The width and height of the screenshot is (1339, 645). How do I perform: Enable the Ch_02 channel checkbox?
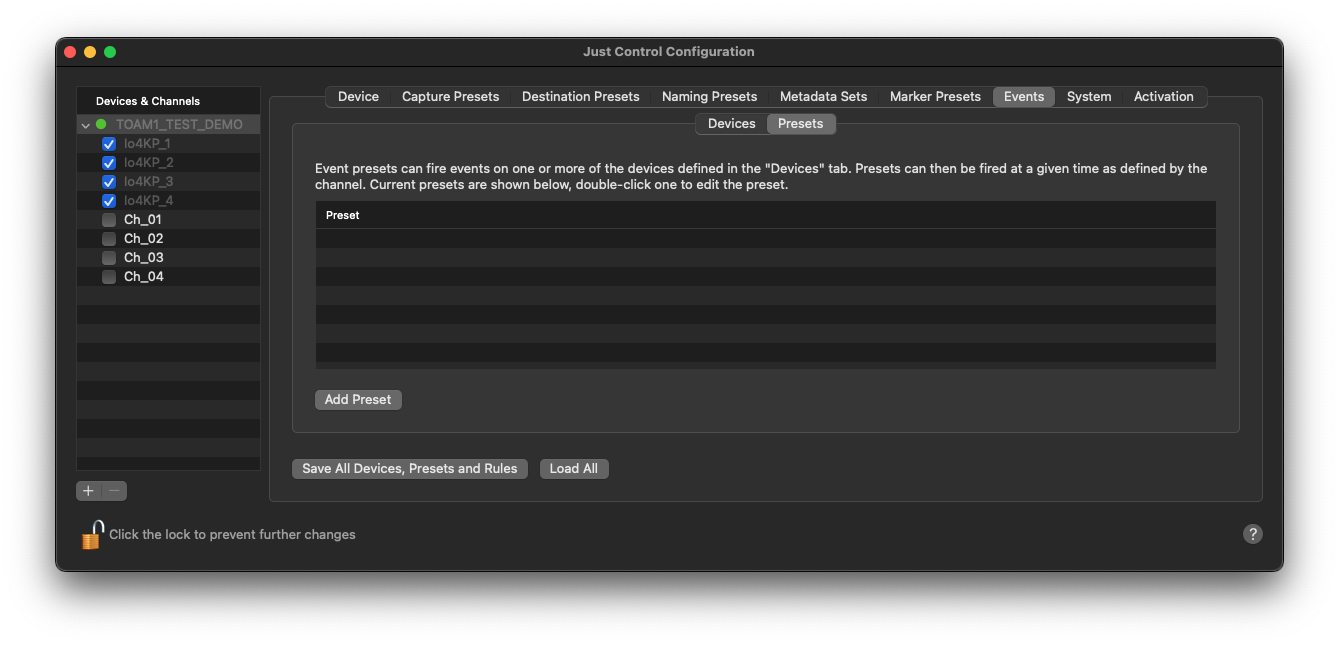(109, 239)
